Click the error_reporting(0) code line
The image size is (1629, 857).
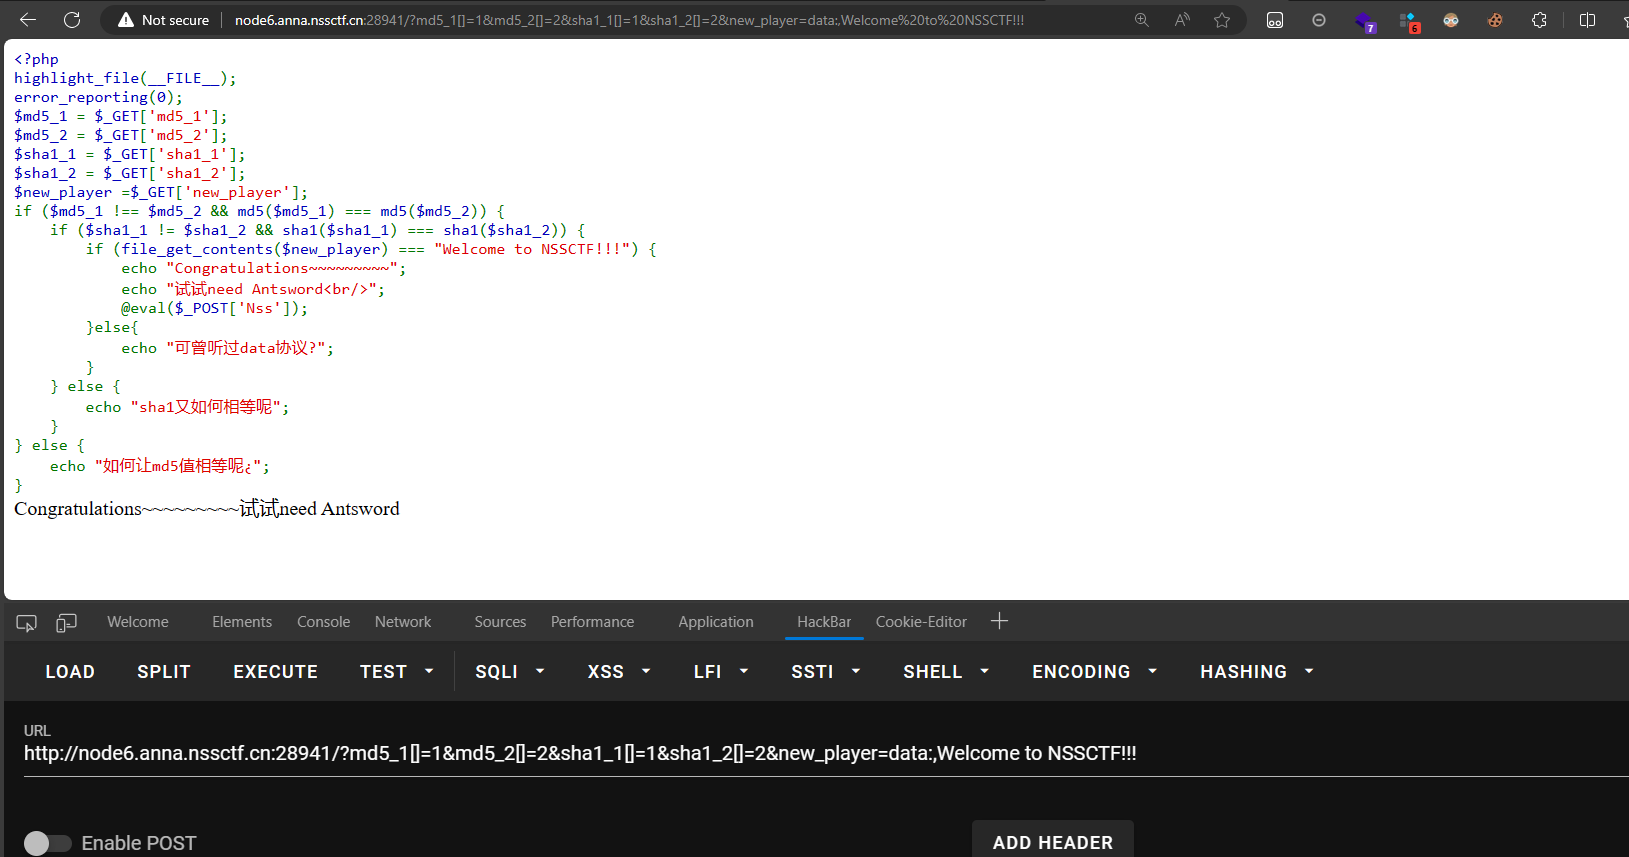98,97
